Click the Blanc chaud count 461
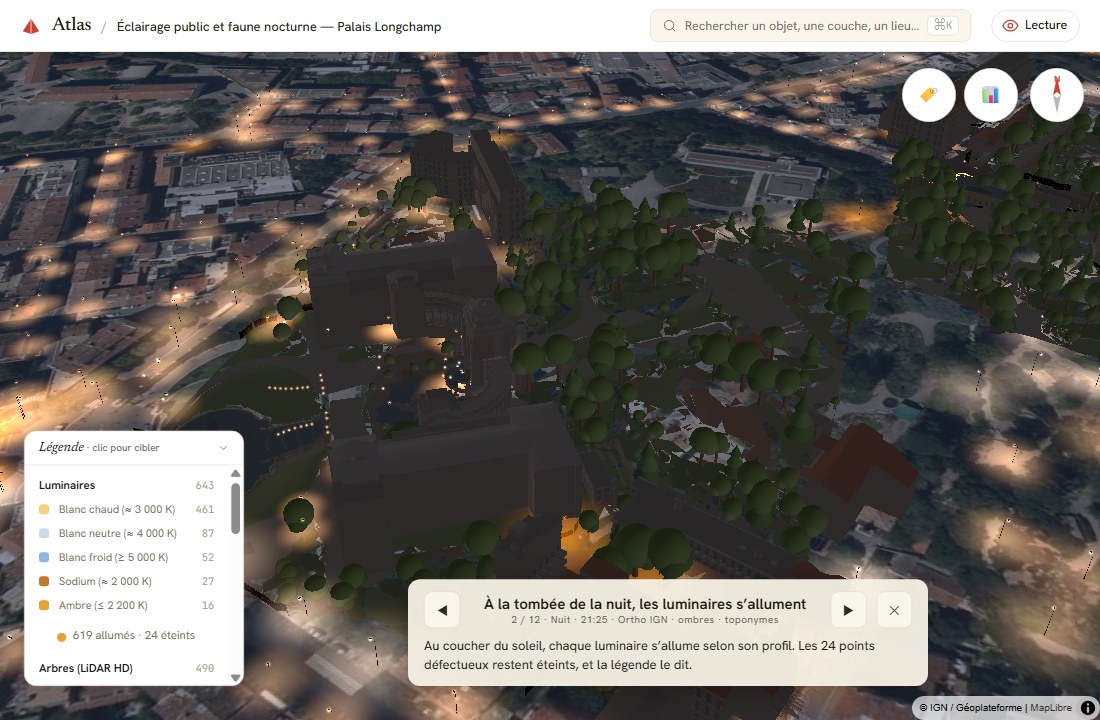 click(205, 509)
